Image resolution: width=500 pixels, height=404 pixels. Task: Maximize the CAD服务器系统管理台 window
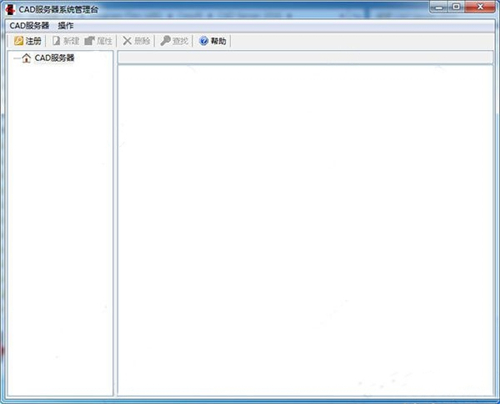coord(457,7)
